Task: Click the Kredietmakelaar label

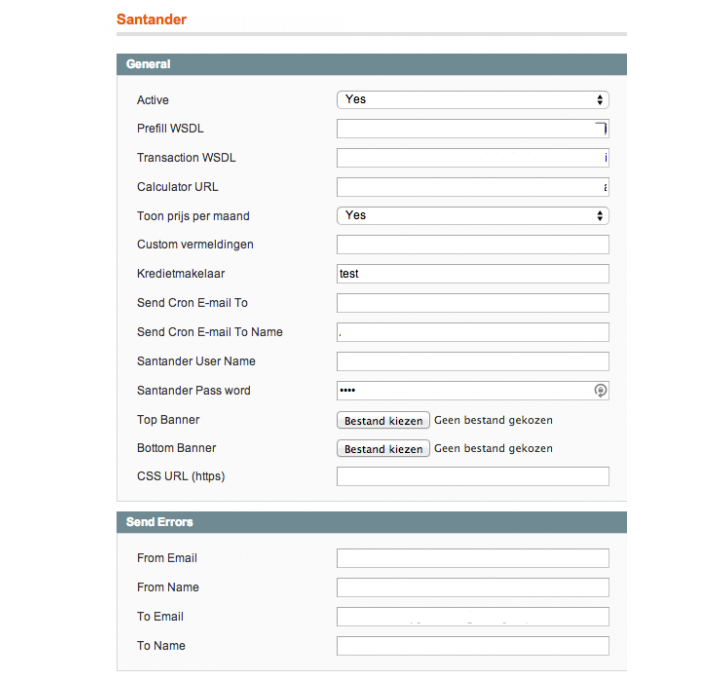Action: pyautogui.click(x=181, y=274)
